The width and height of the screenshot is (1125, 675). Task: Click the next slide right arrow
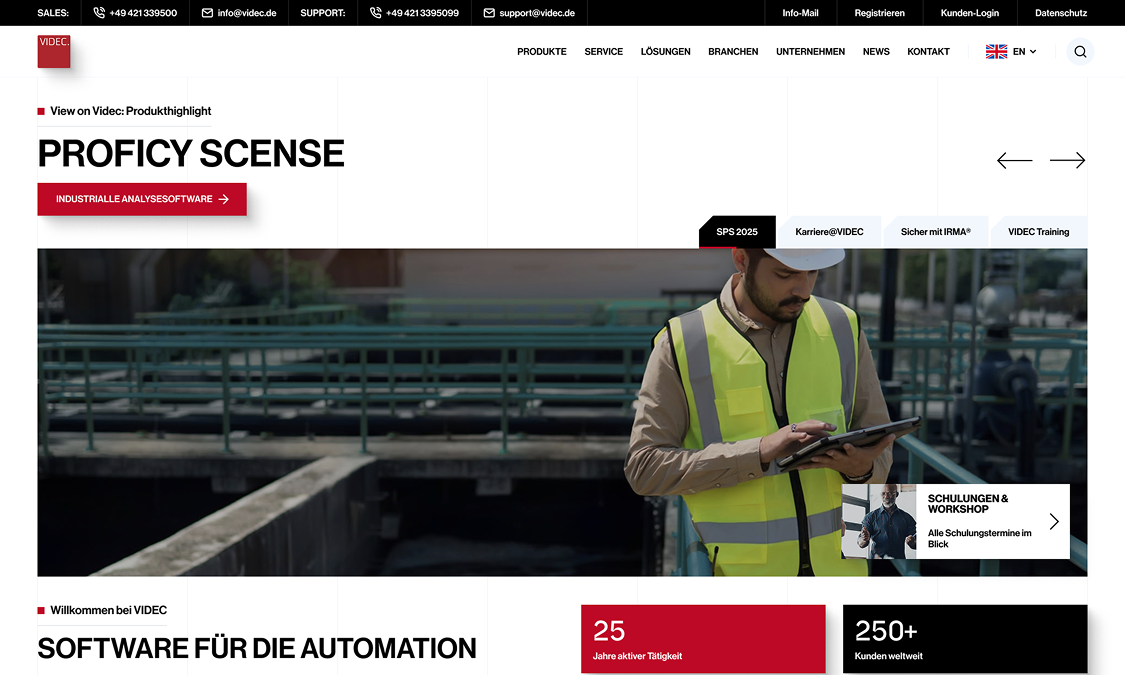coord(1067,160)
